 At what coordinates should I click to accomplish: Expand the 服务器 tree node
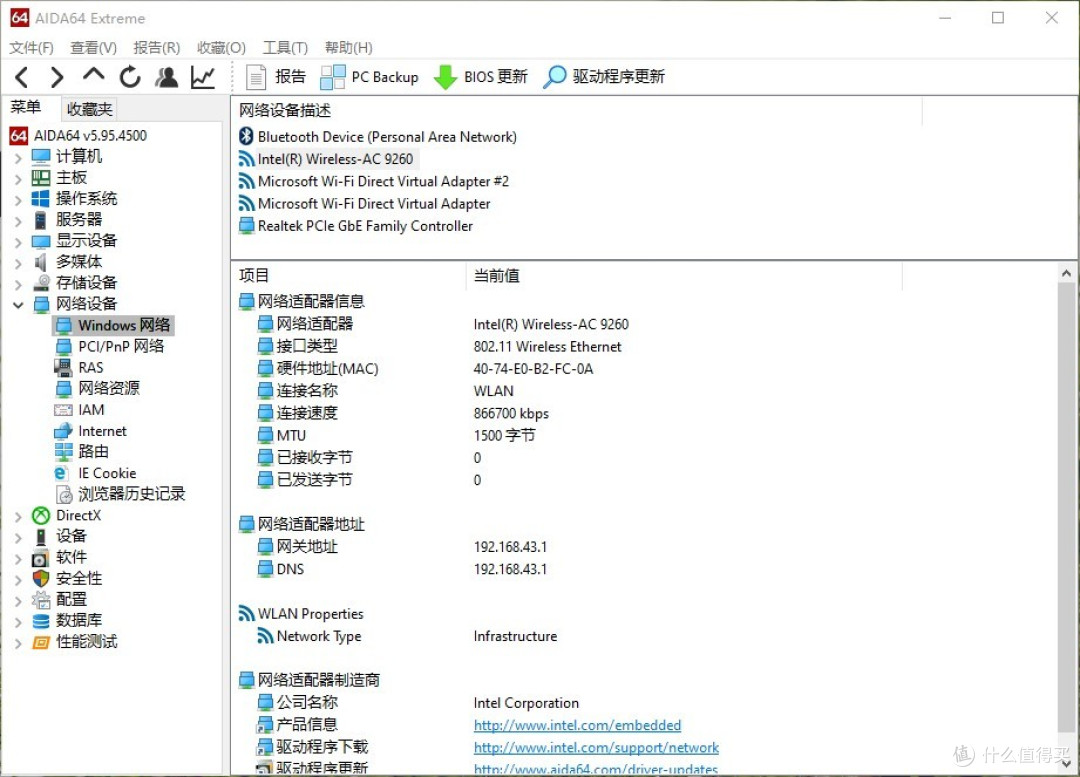(19, 220)
